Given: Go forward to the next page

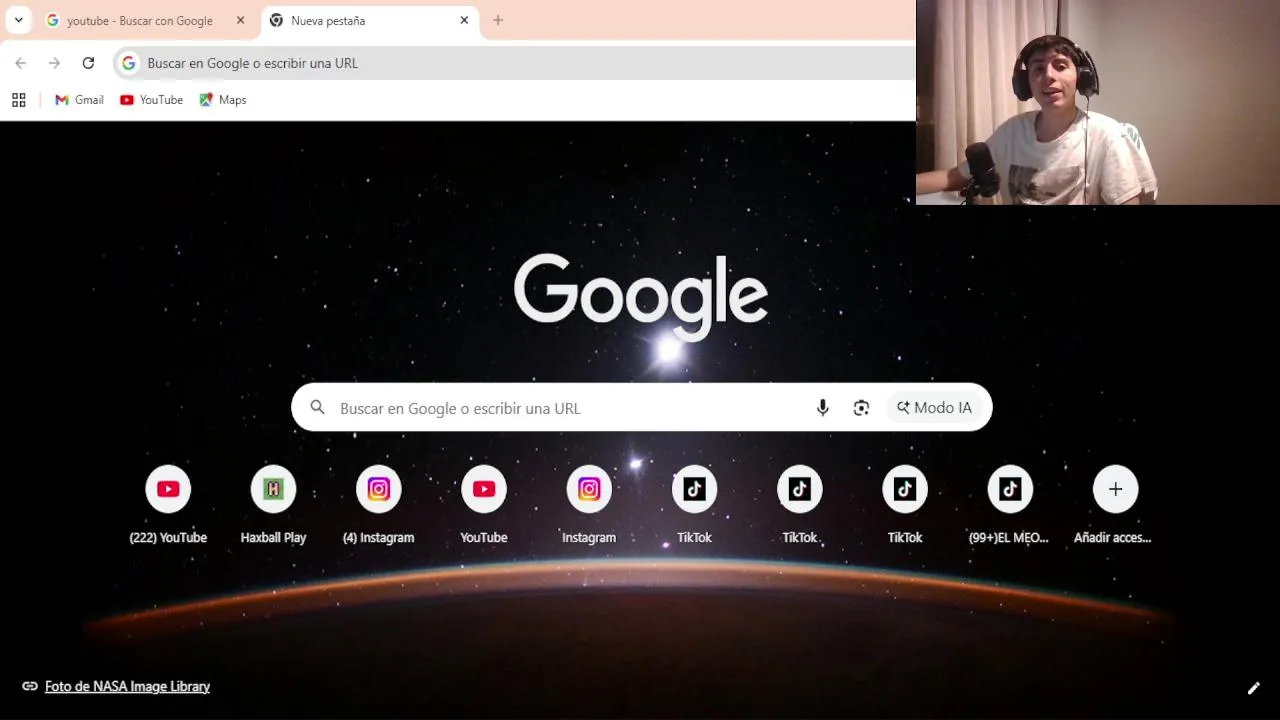Looking at the screenshot, I should [54, 63].
